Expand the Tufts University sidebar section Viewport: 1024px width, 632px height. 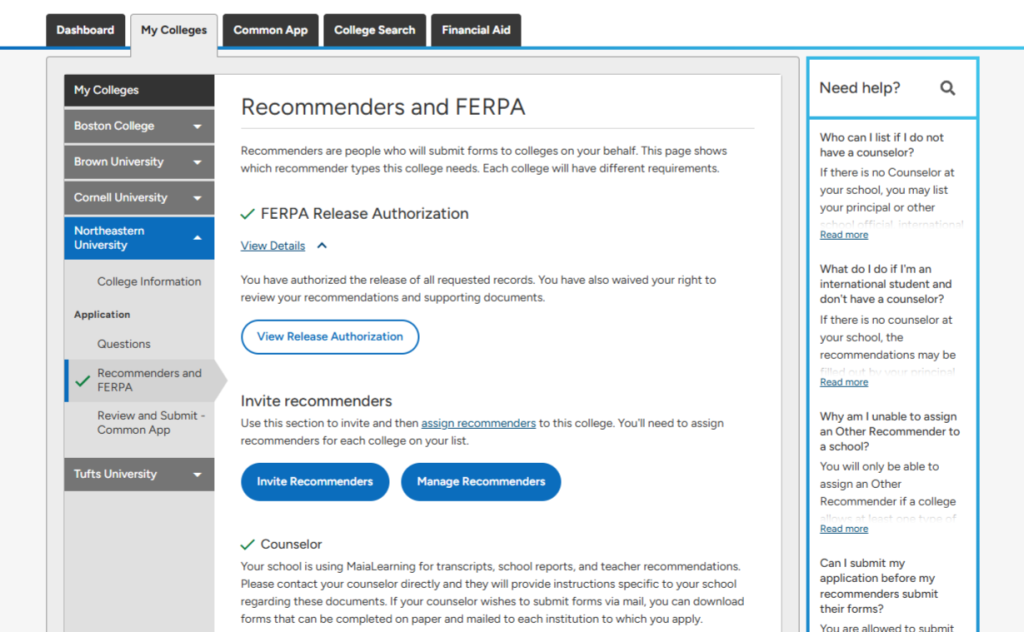(x=197, y=475)
